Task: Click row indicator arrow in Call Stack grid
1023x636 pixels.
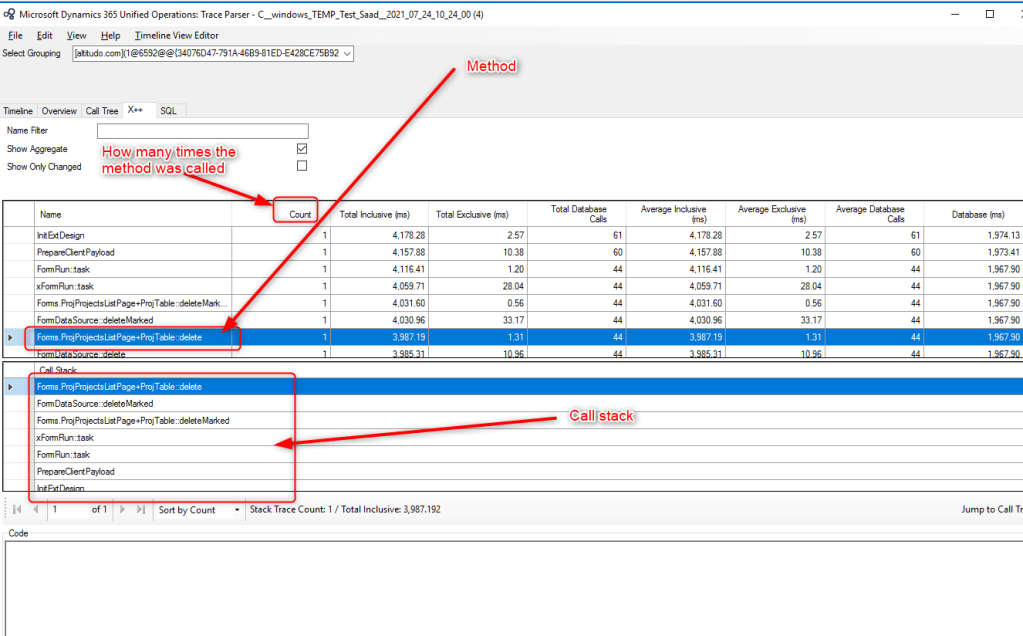Action: [11, 386]
